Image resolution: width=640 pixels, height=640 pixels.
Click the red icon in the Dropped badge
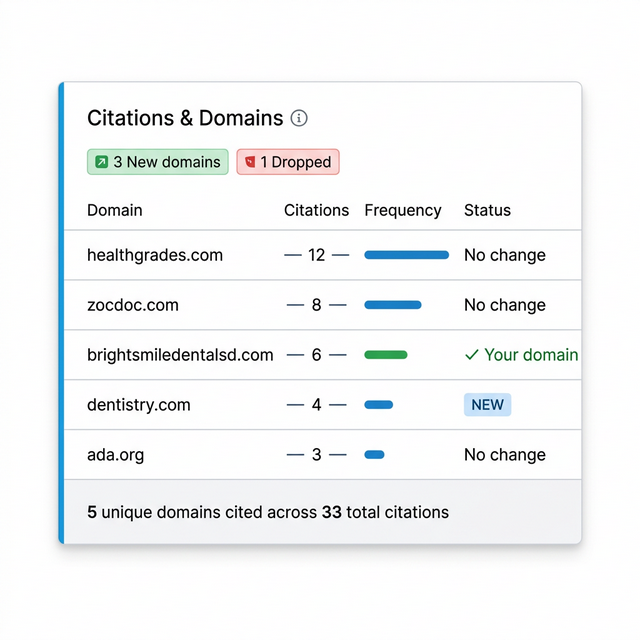(250, 162)
